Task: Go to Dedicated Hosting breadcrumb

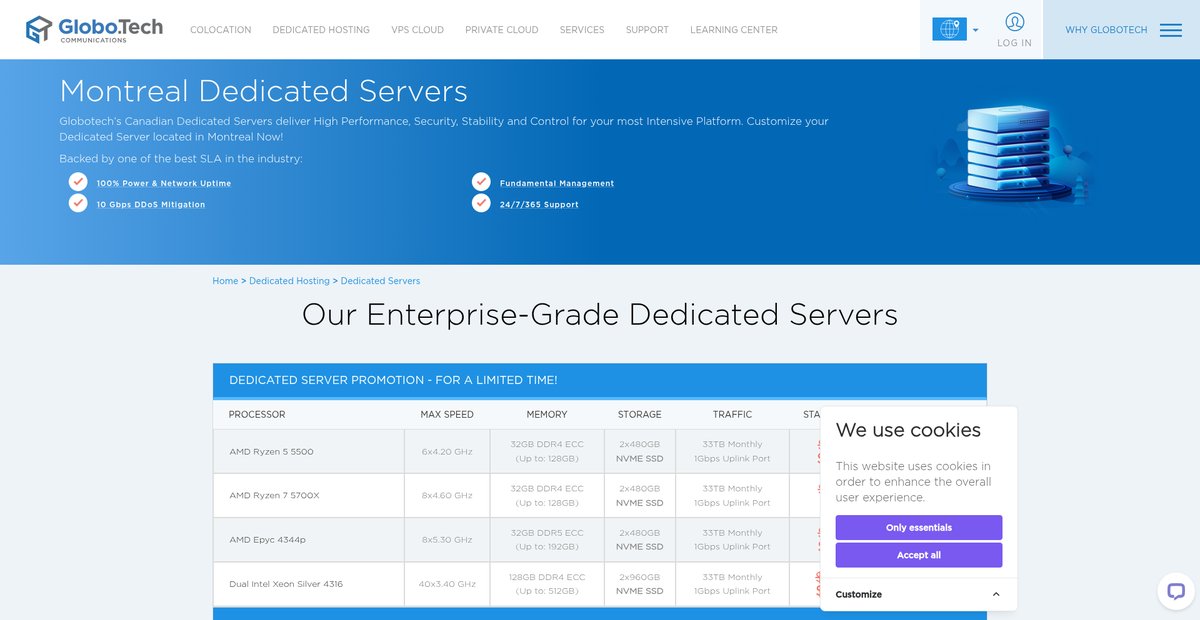Action: coord(289,281)
